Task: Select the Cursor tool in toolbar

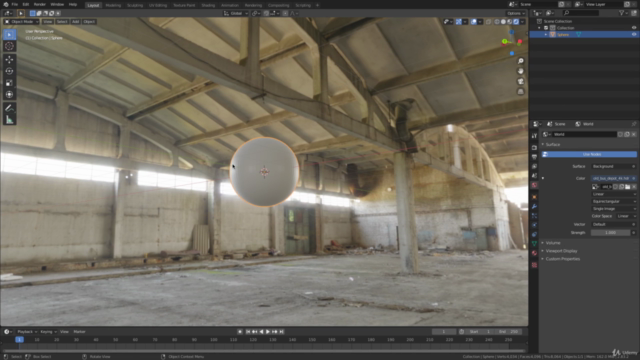Action: point(9,46)
